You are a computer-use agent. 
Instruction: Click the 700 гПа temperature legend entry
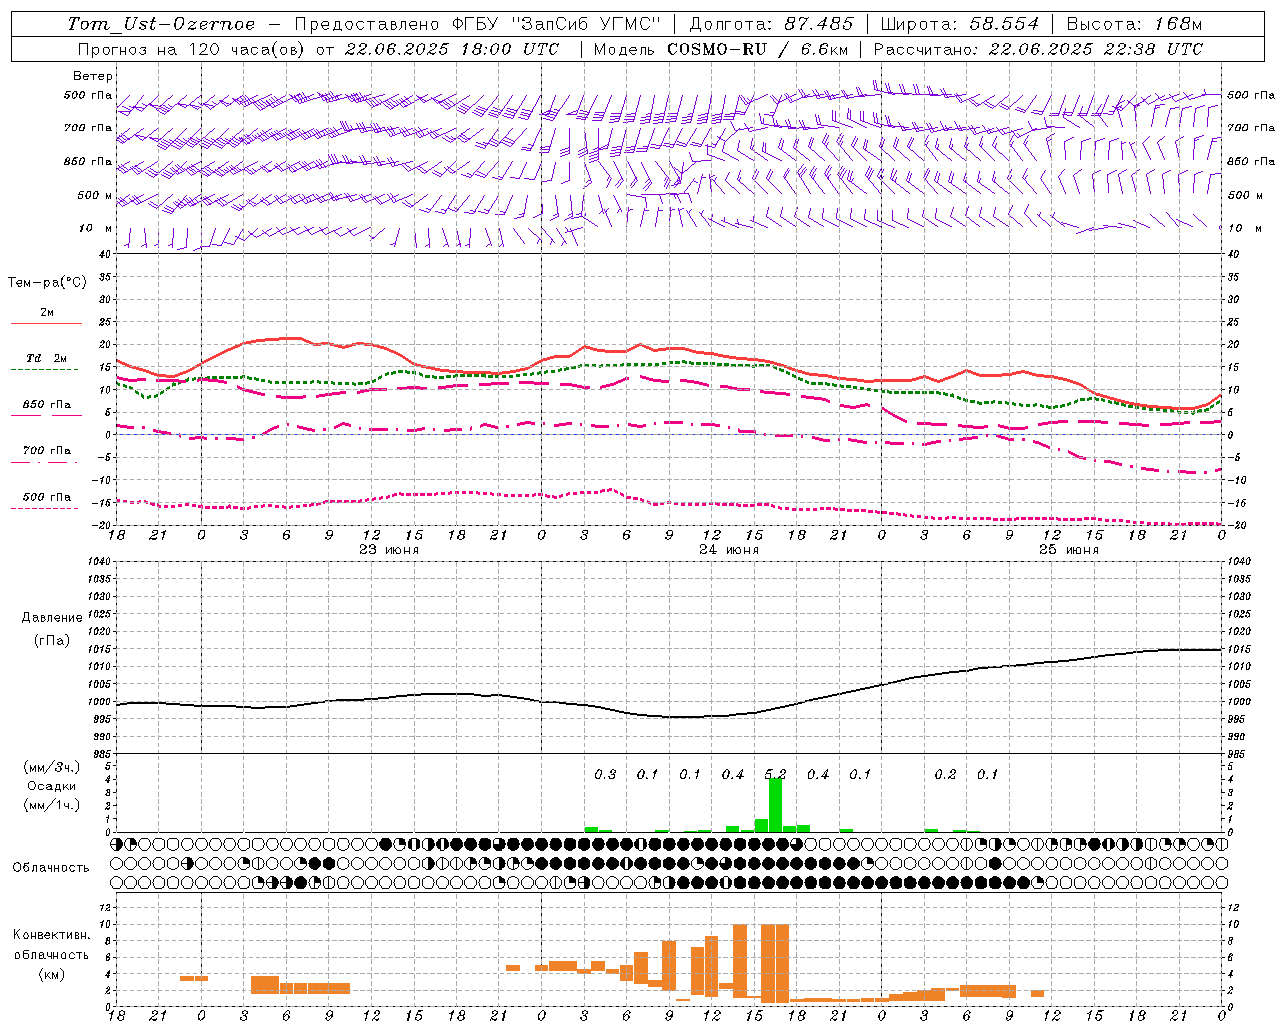[46, 451]
